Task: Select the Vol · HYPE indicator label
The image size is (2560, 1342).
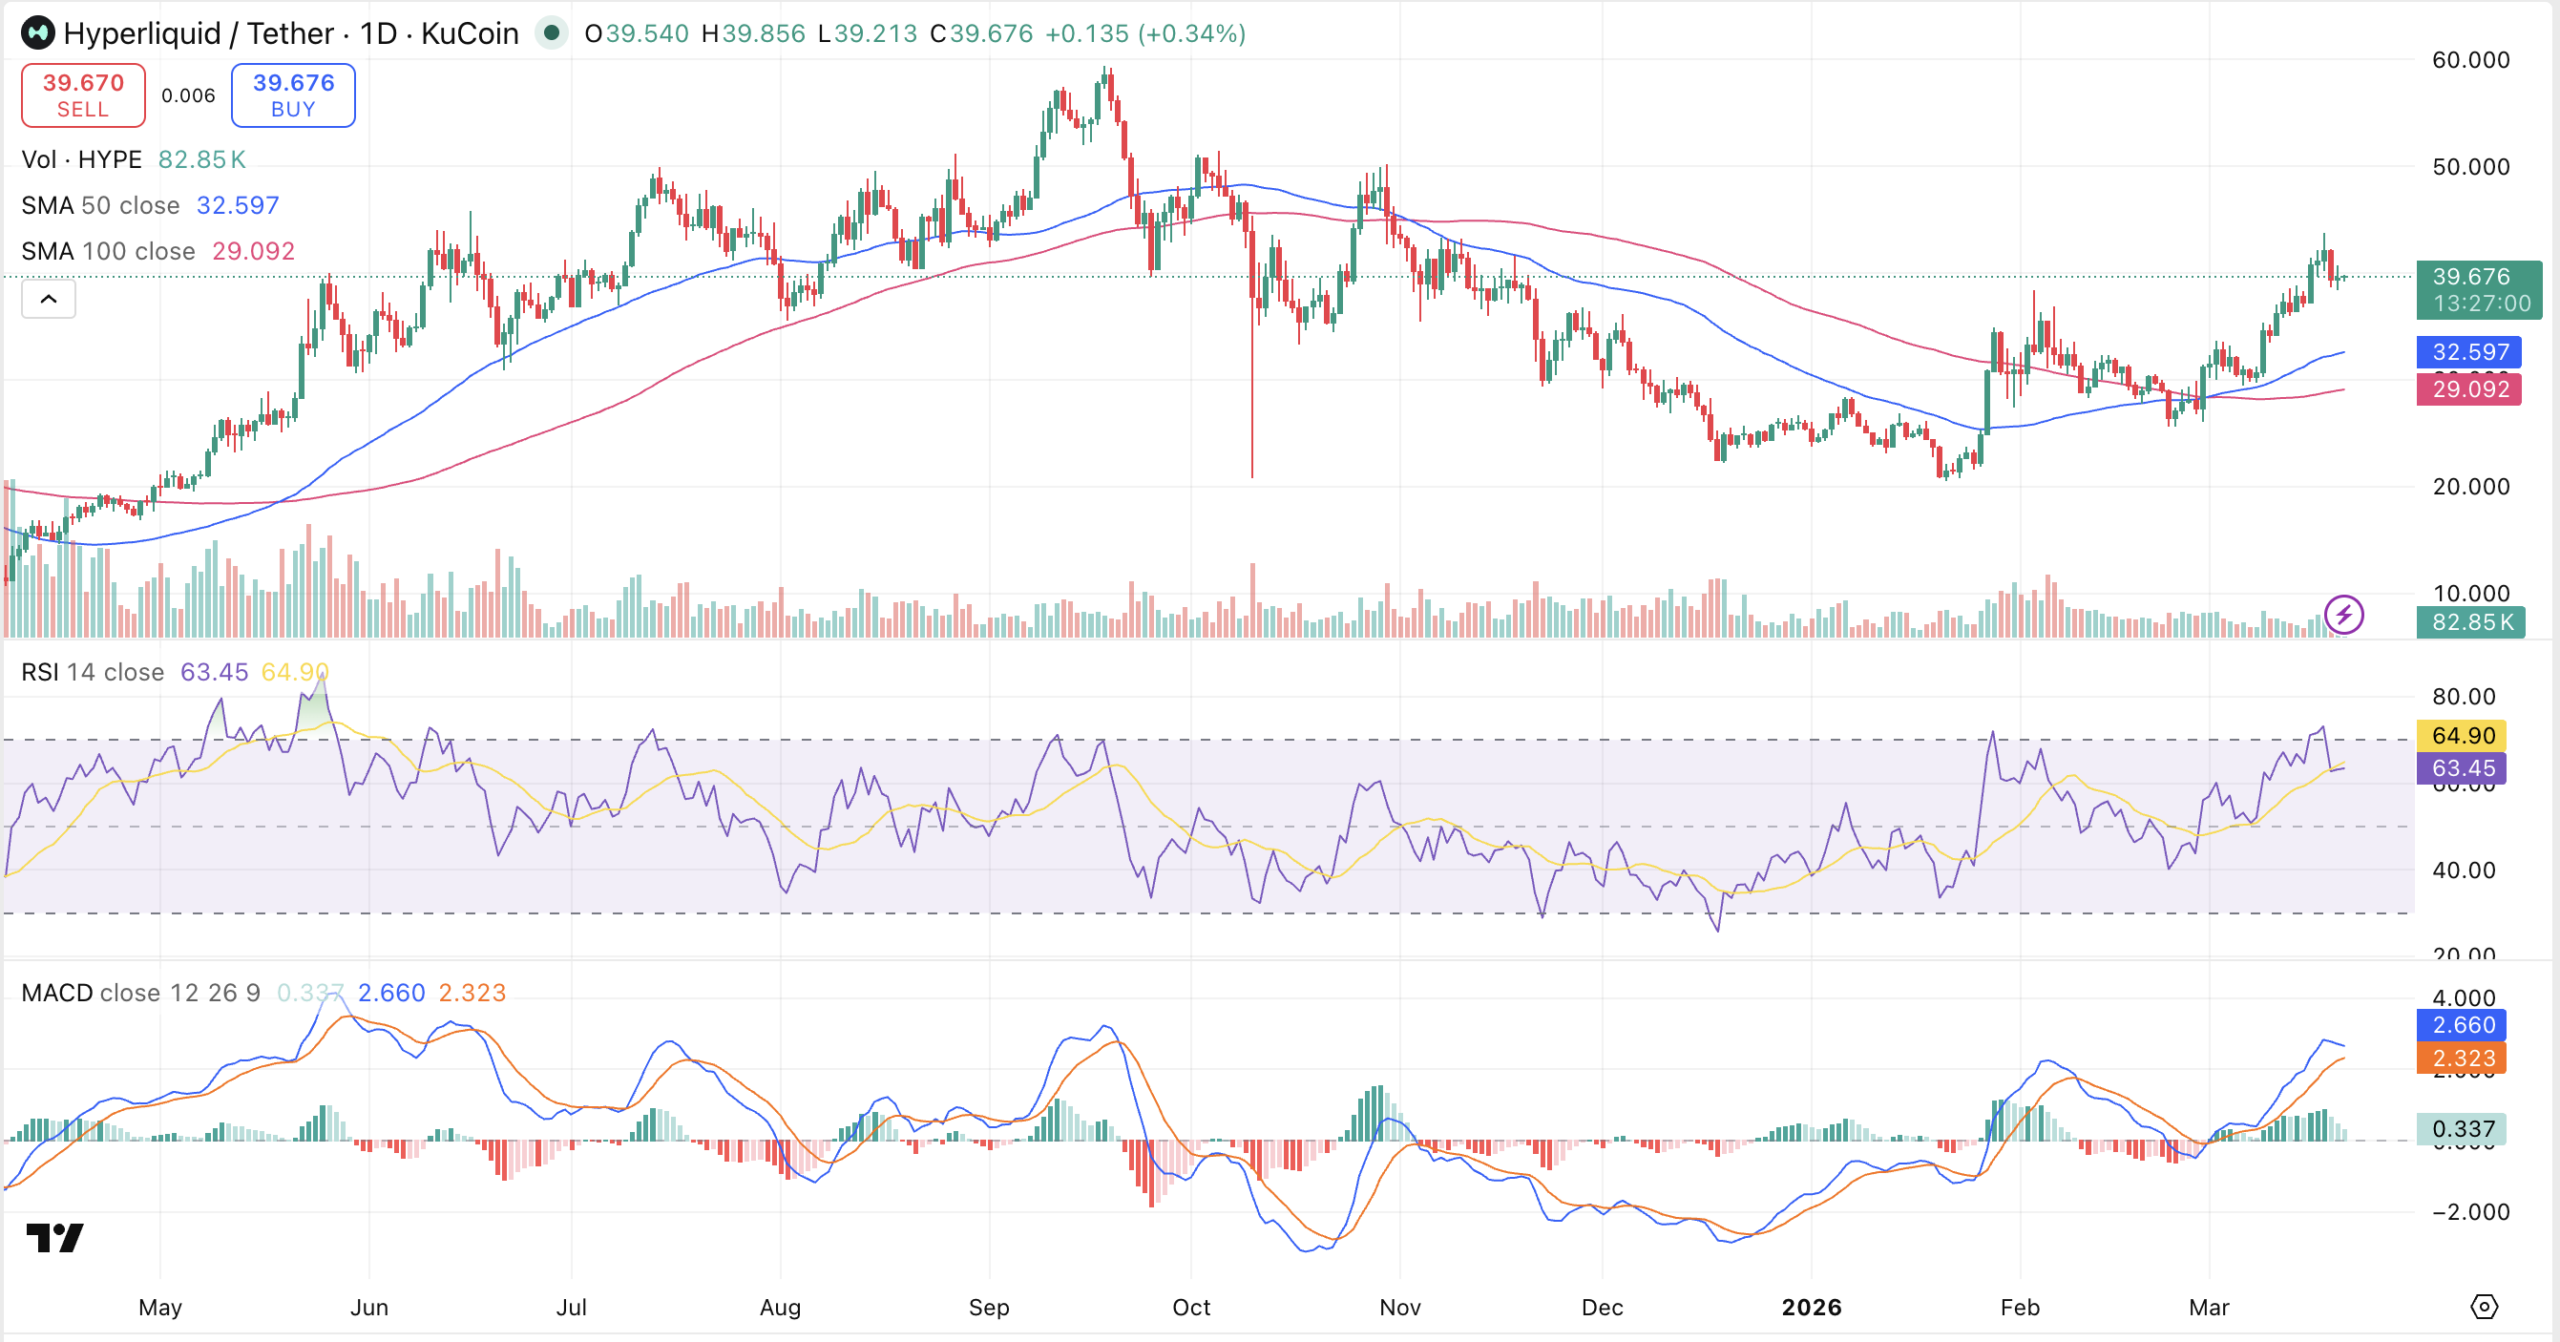Action: (85, 158)
